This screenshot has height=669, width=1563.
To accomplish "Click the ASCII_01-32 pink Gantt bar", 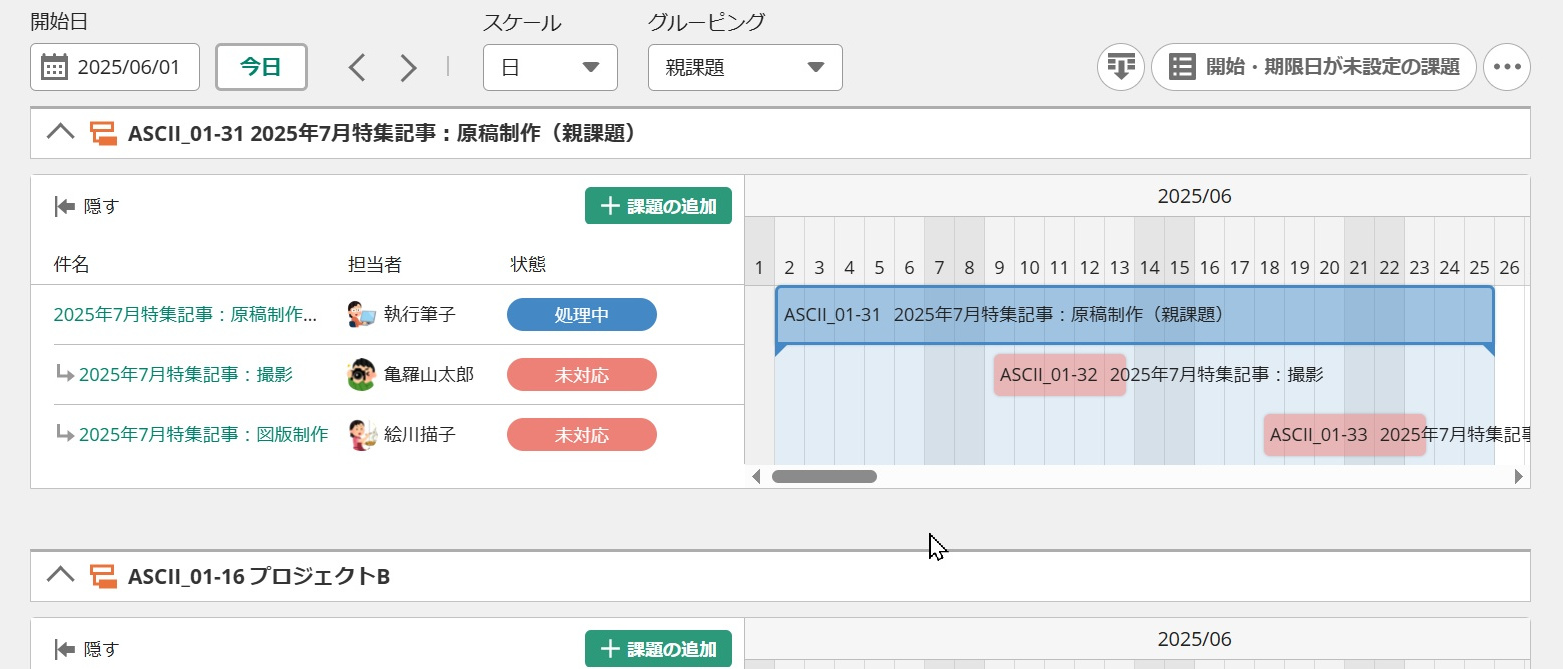I will (1059, 375).
